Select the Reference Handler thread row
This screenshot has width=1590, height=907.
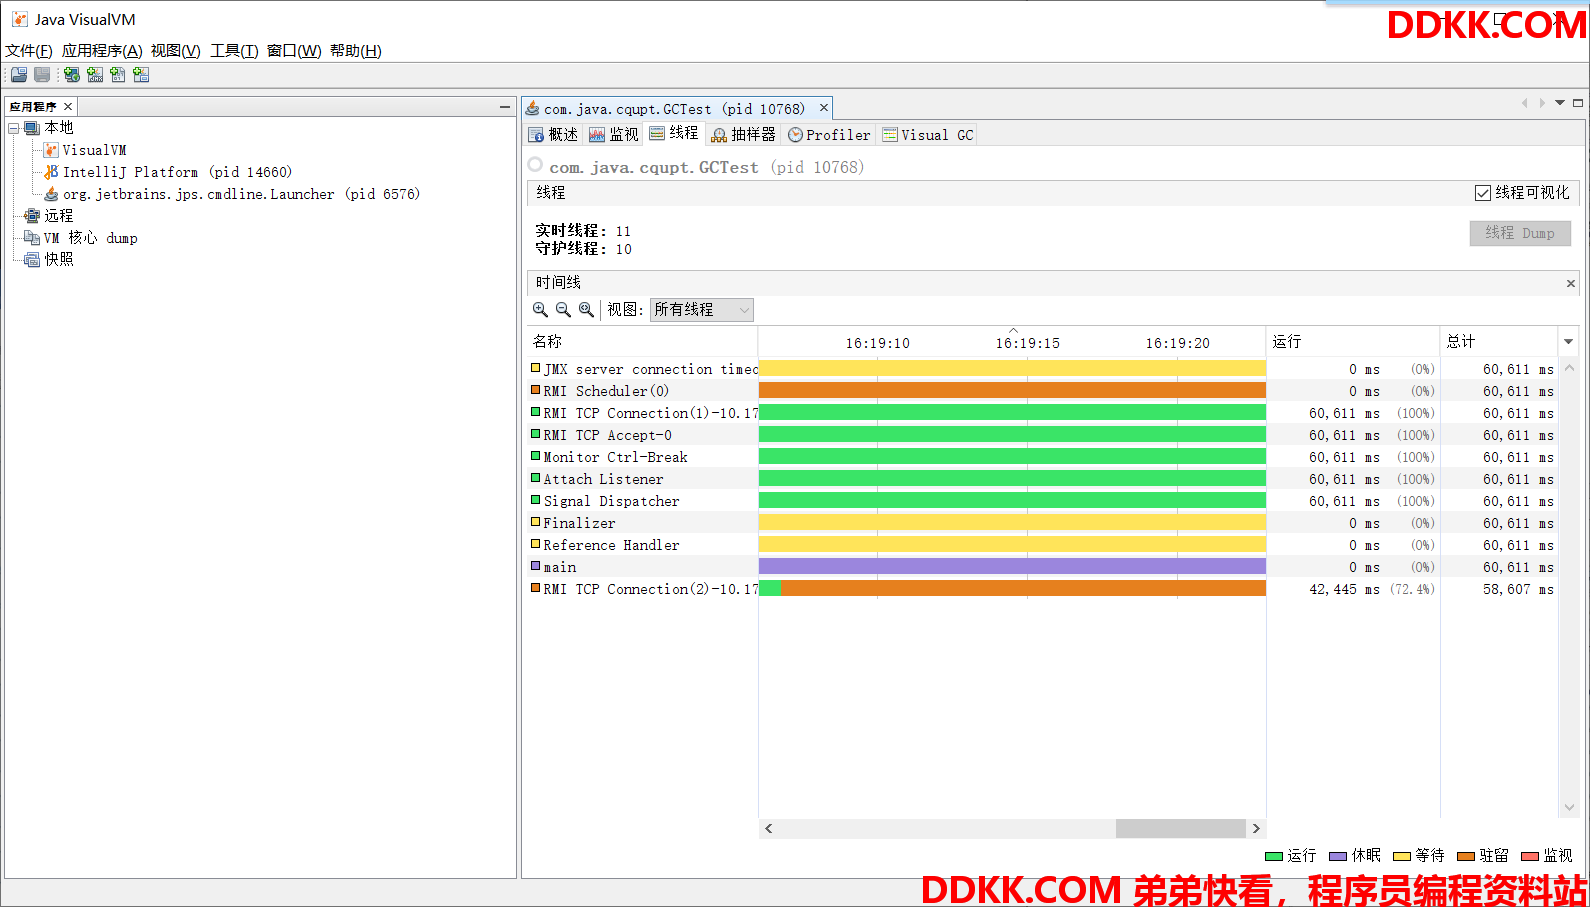[1042, 545]
